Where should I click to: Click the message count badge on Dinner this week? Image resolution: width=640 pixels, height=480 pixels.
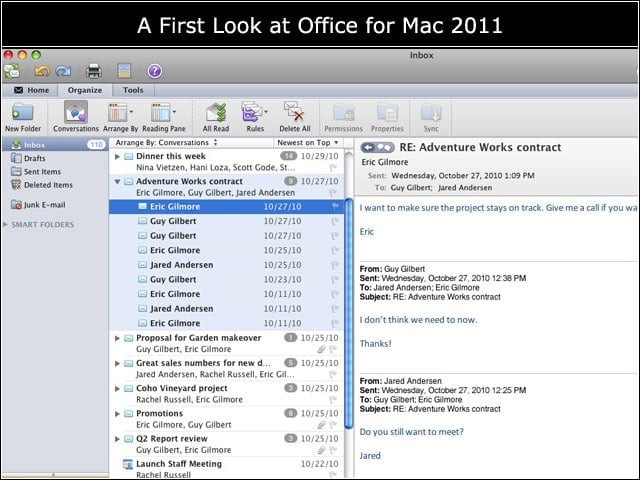click(x=289, y=156)
